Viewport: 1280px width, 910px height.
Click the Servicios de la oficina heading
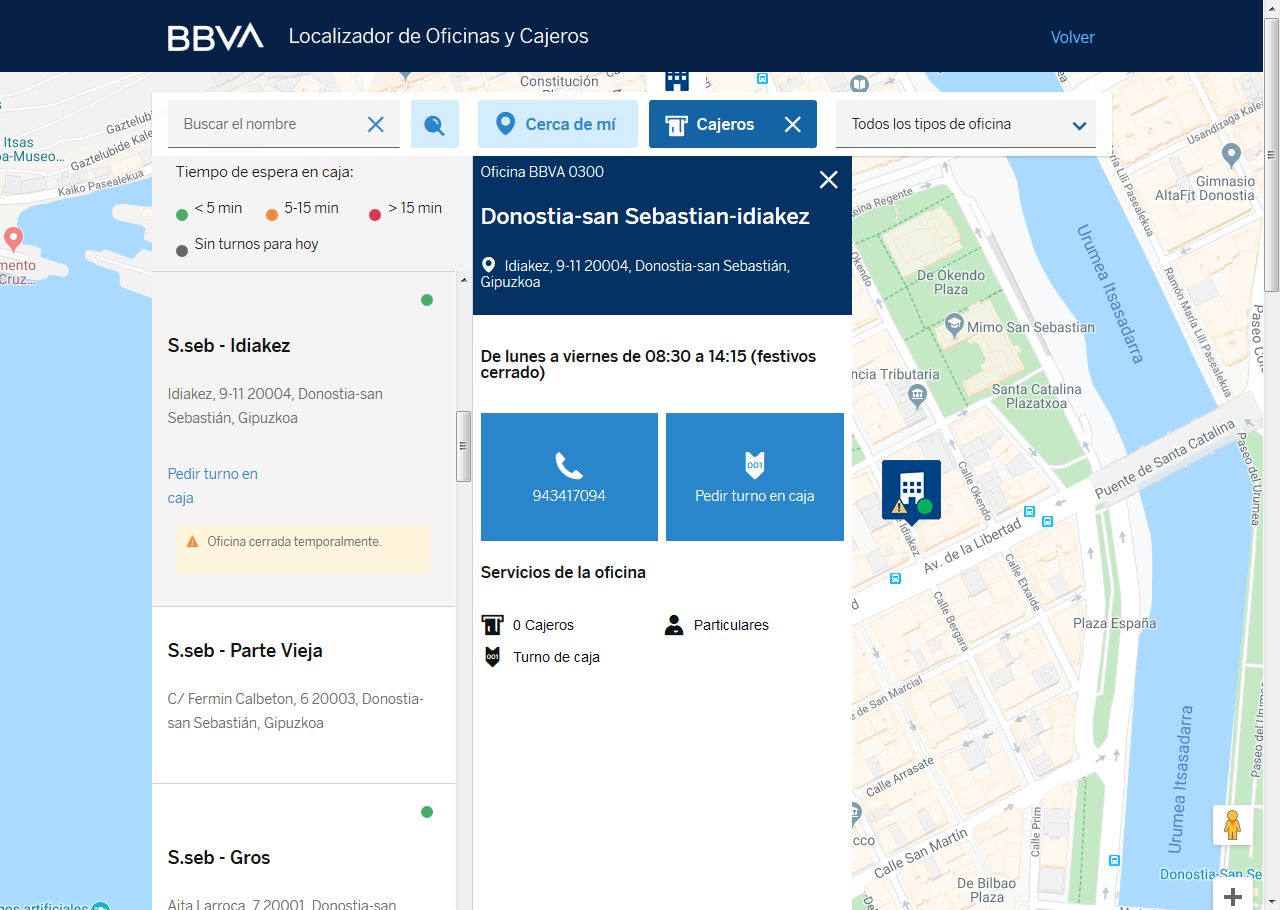click(563, 572)
